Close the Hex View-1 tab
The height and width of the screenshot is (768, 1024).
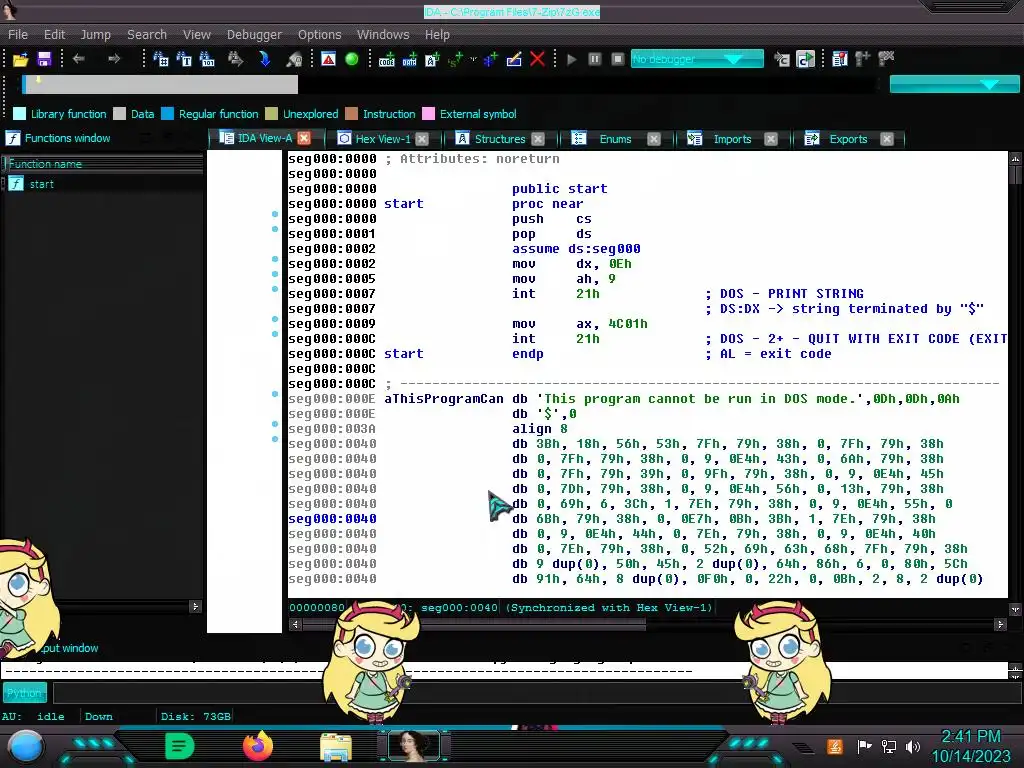[422, 139]
